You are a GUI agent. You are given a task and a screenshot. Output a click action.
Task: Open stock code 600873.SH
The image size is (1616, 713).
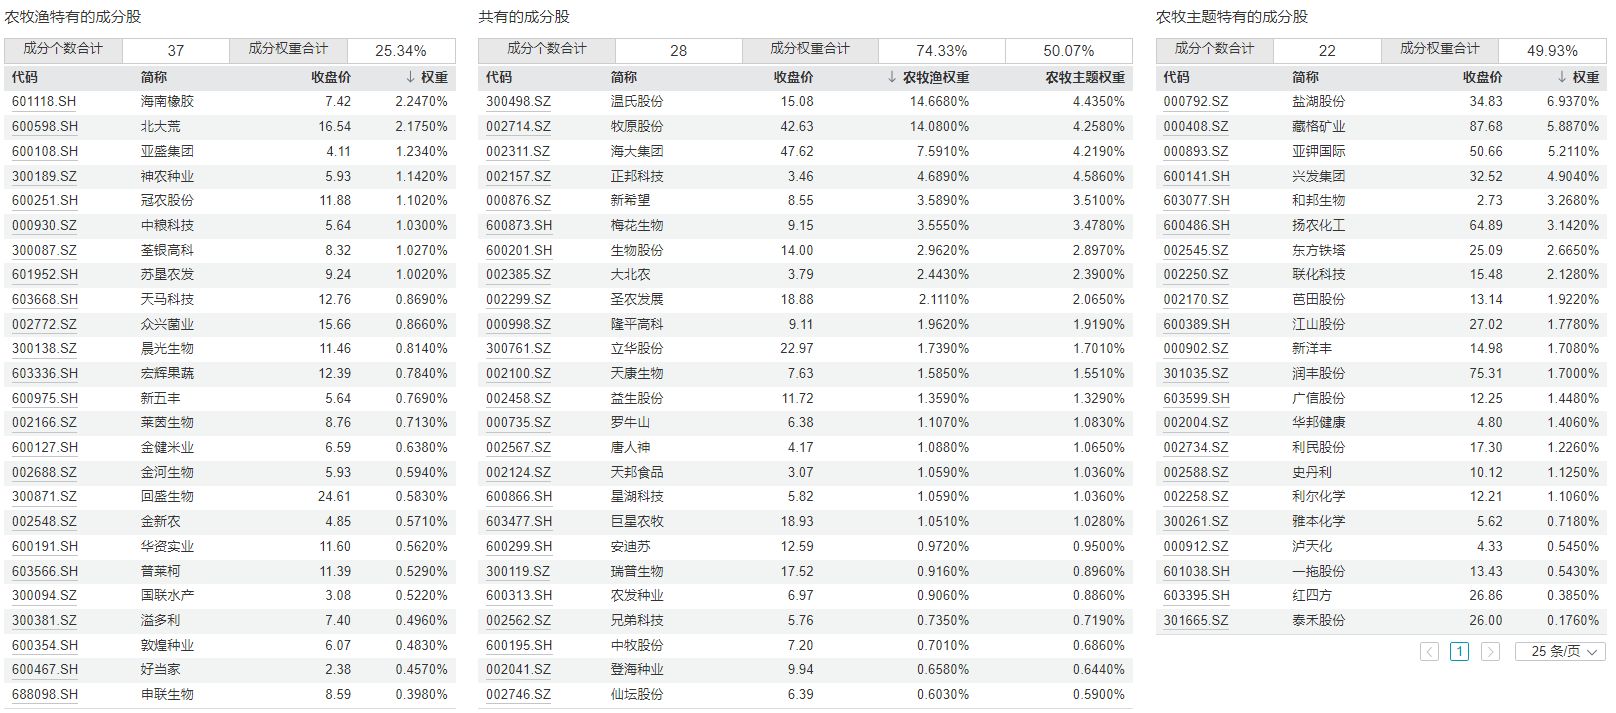click(x=518, y=226)
